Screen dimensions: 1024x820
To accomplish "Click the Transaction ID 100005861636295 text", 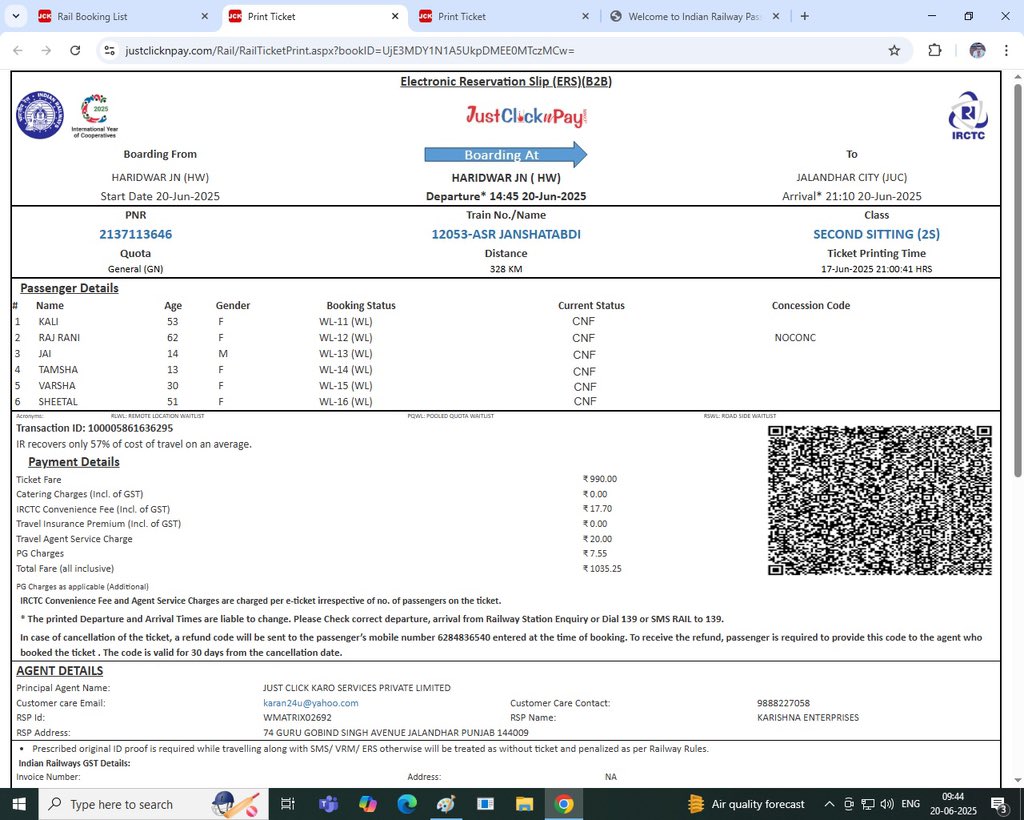I will pyautogui.click(x=95, y=428).
